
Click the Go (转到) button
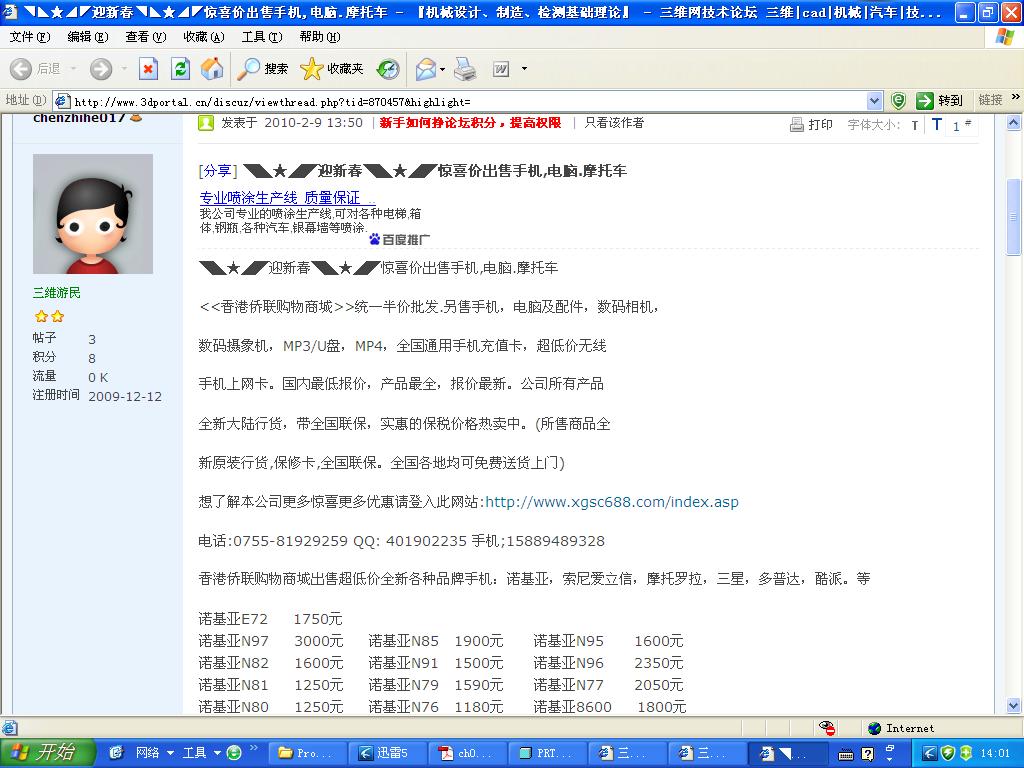click(x=939, y=101)
